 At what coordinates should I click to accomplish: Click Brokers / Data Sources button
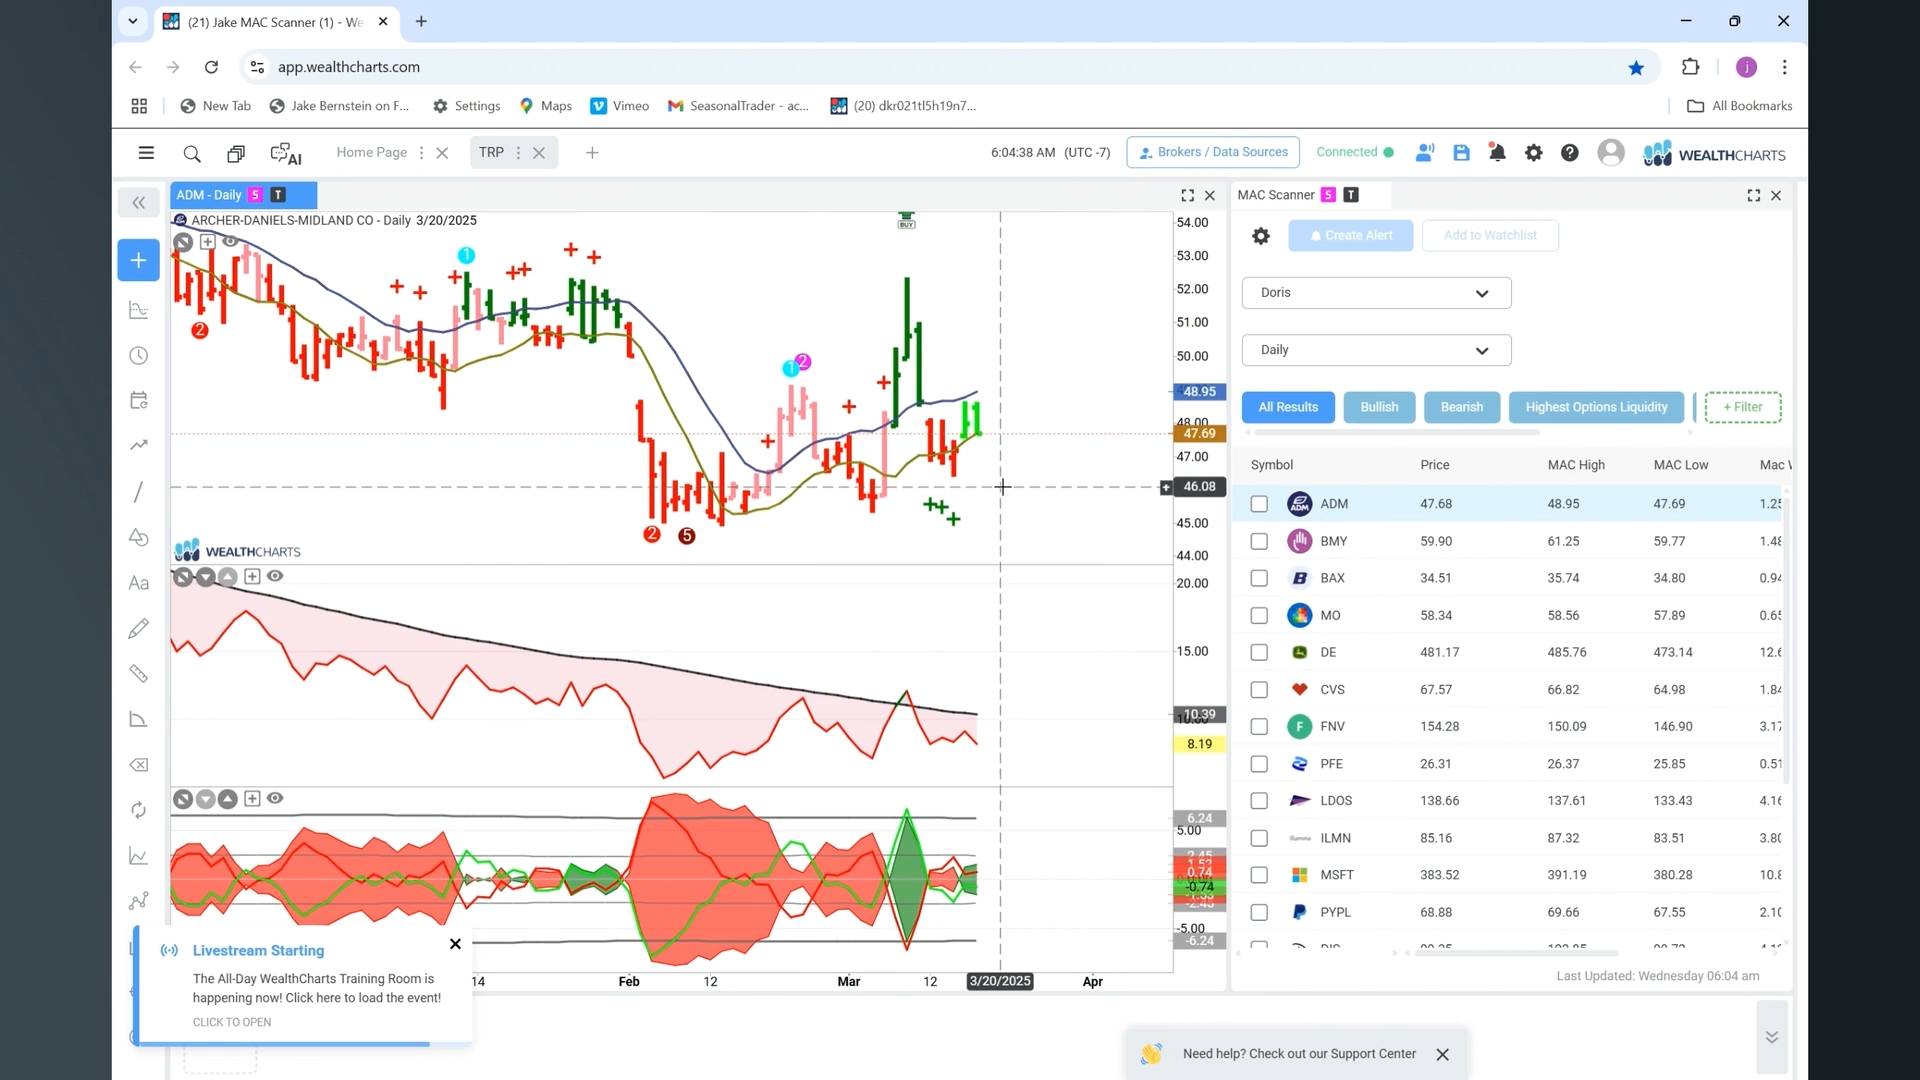click(1213, 152)
